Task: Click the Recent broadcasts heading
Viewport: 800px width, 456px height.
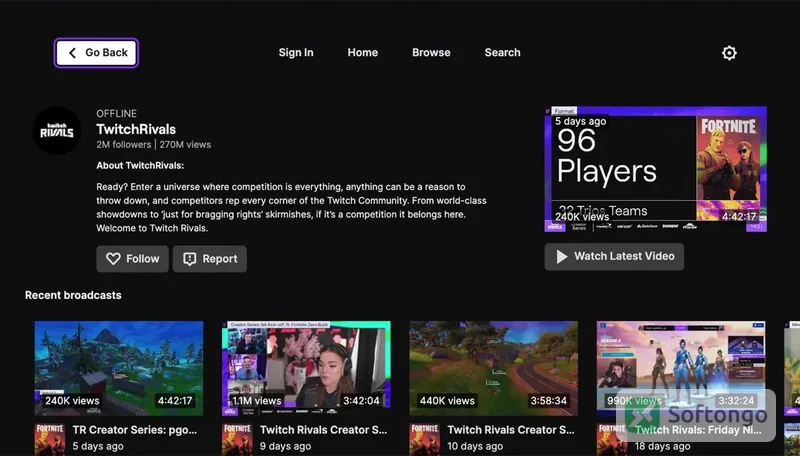Action: (x=73, y=295)
